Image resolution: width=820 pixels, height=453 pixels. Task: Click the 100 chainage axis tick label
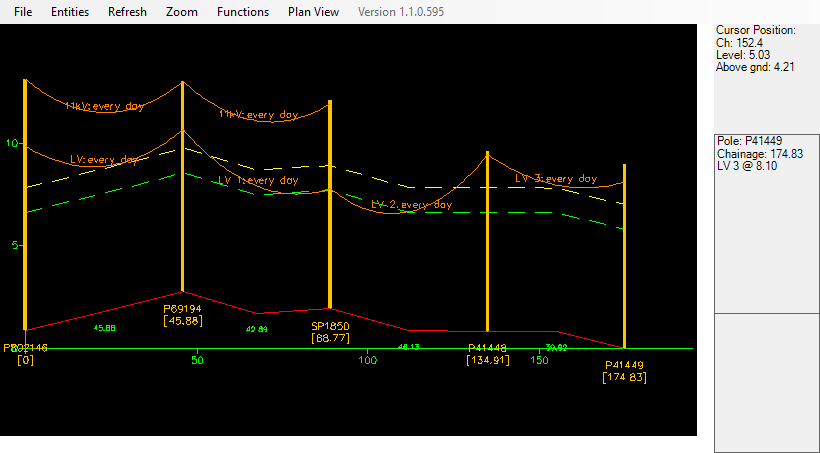click(x=368, y=360)
